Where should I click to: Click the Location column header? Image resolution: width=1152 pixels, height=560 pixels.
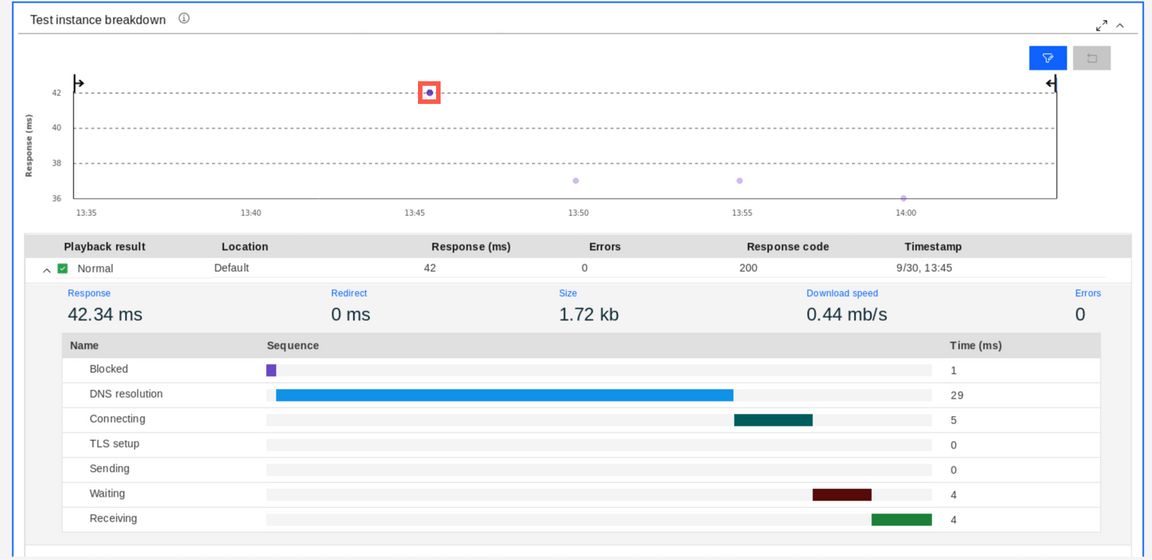tap(245, 247)
